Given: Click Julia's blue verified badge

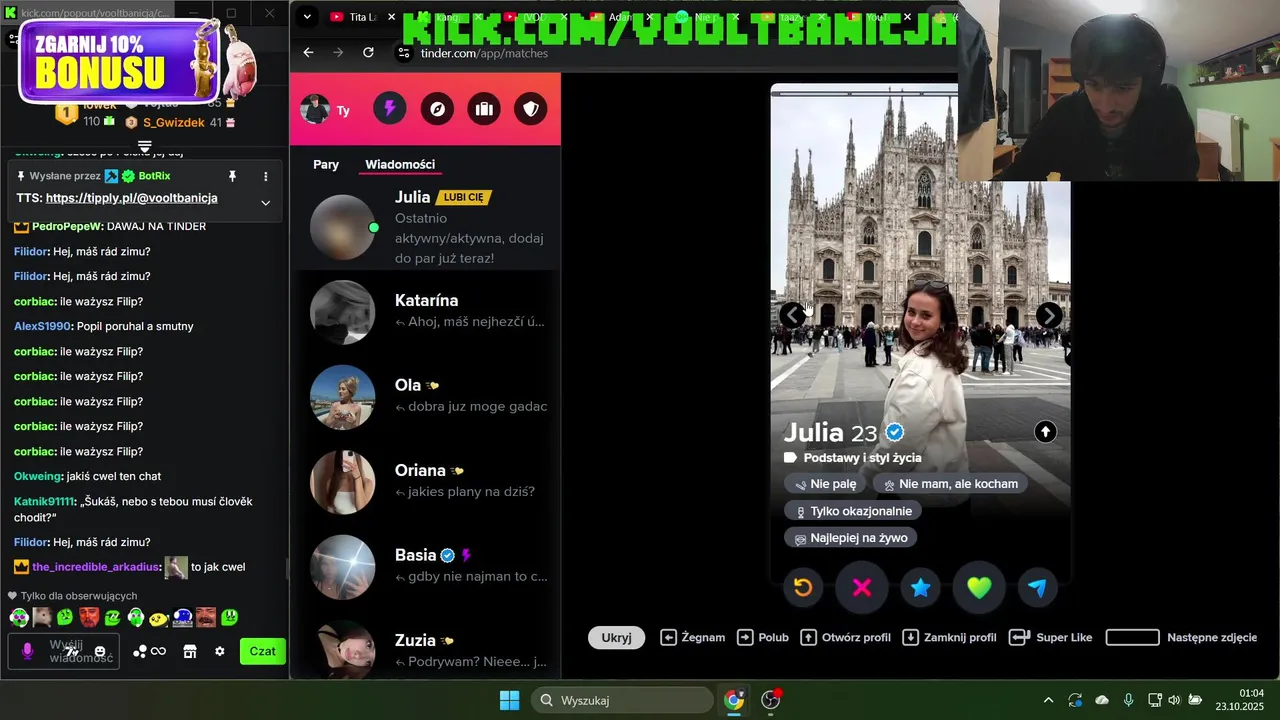Looking at the screenshot, I should [x=895, y=432].
